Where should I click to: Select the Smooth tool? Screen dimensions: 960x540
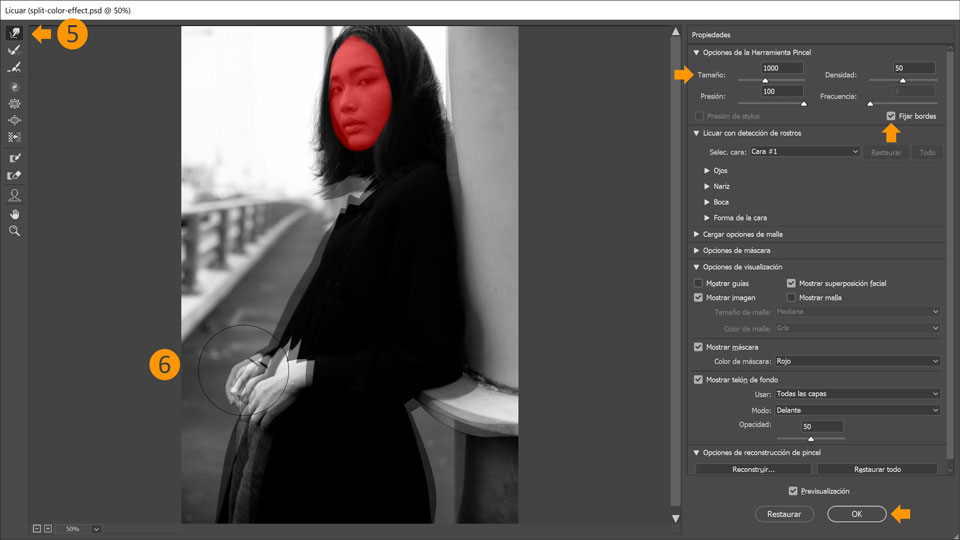(x=14, y=67)
